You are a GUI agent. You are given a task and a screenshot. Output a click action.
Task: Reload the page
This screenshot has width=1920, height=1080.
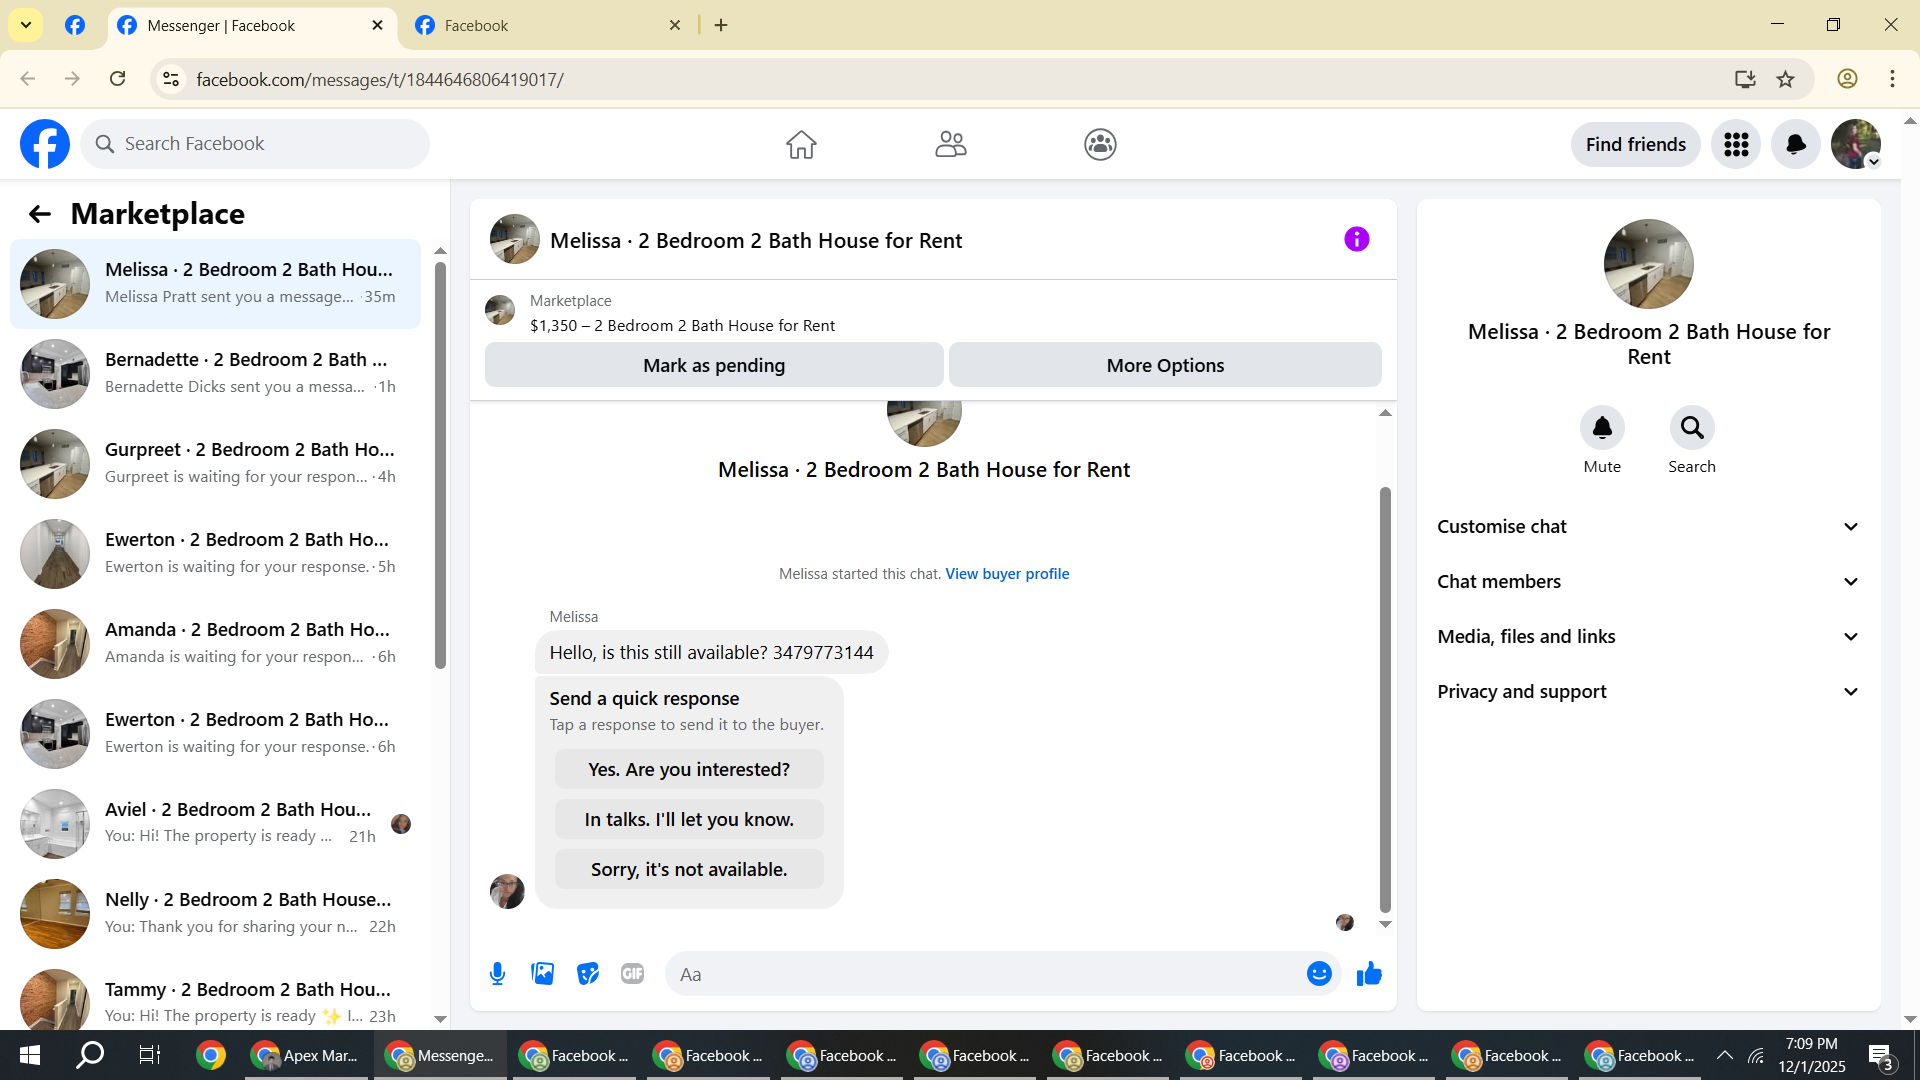click(x=118, y=79)
